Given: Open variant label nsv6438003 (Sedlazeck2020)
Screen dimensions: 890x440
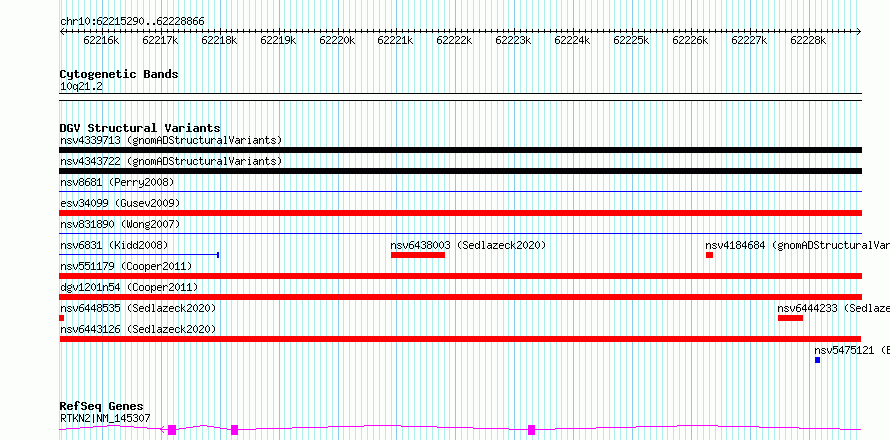Looking at the screenshot, I should 468,245.
